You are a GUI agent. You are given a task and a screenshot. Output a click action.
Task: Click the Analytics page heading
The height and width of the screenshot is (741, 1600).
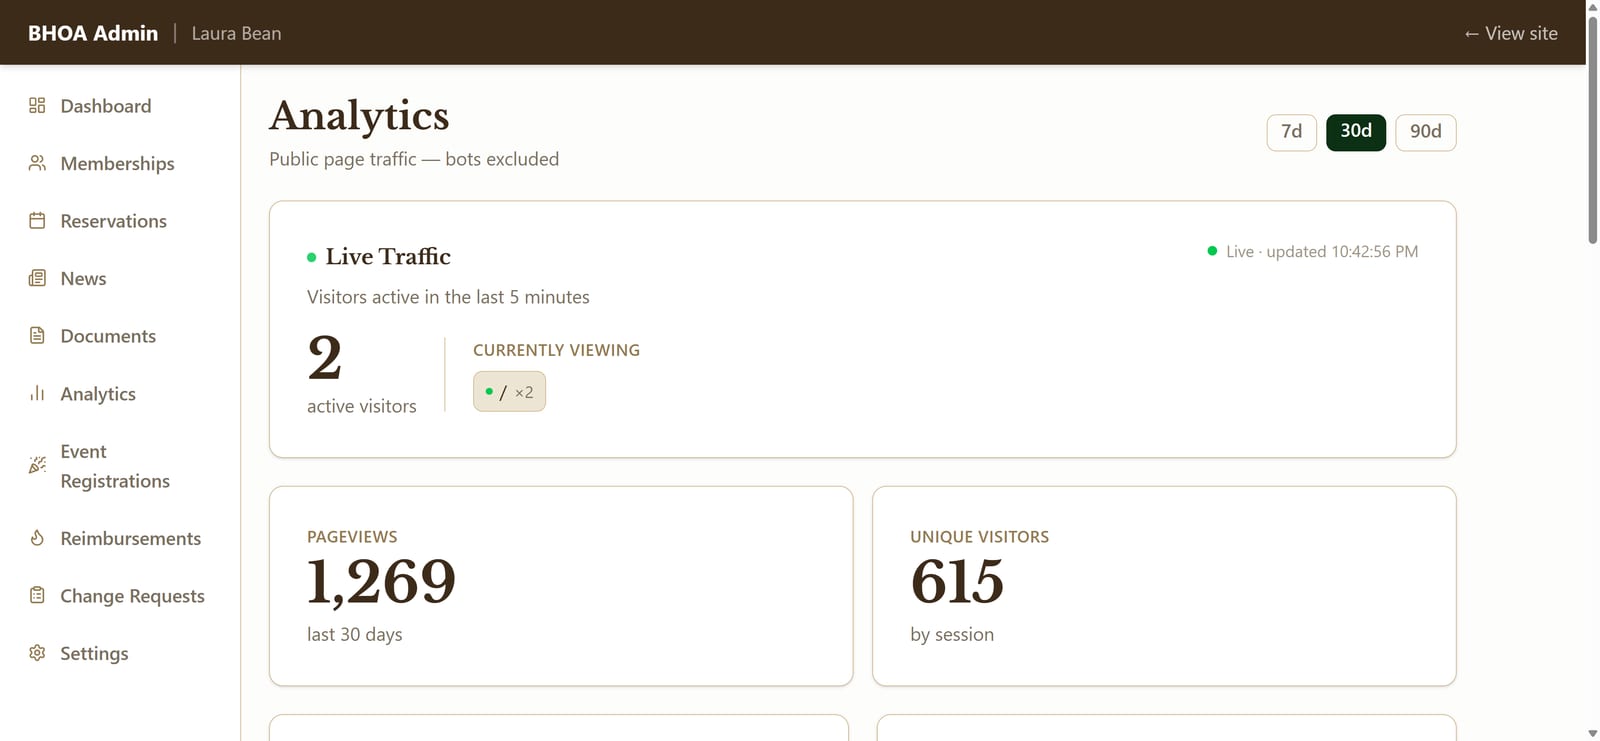[x=359, y=116]
